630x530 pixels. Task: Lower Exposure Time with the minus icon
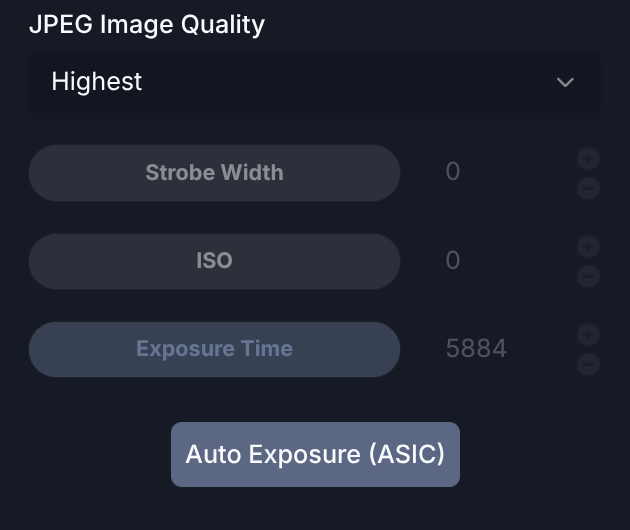(588, 364)
